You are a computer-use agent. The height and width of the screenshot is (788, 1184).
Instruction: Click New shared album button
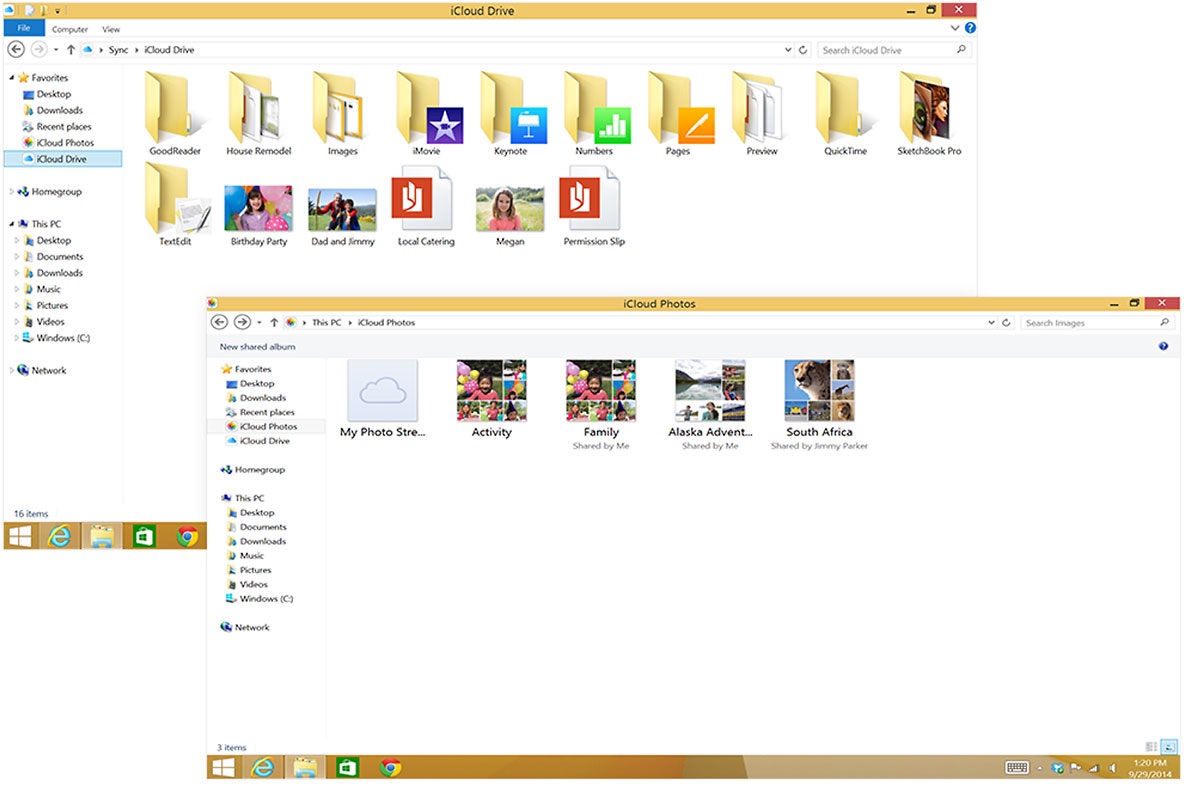[x=257, y=347]
